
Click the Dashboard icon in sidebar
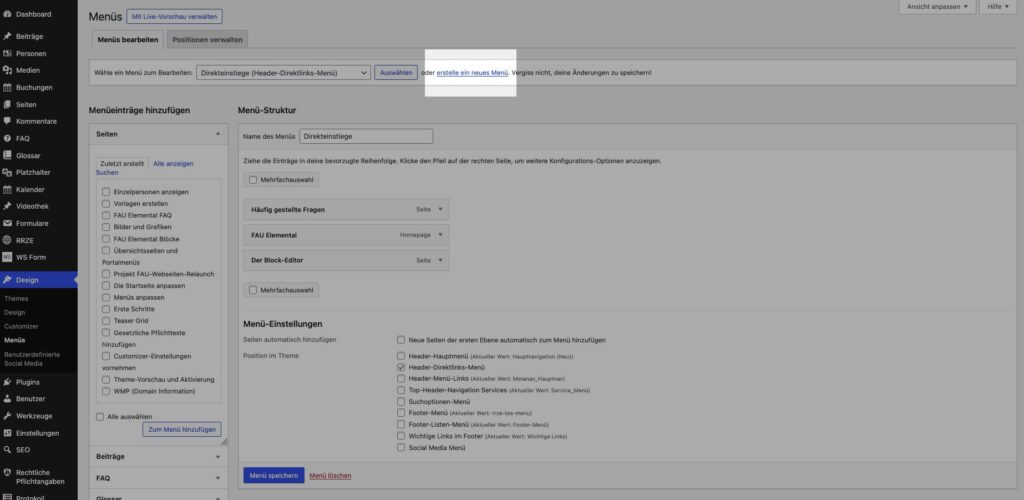[8, 14]
